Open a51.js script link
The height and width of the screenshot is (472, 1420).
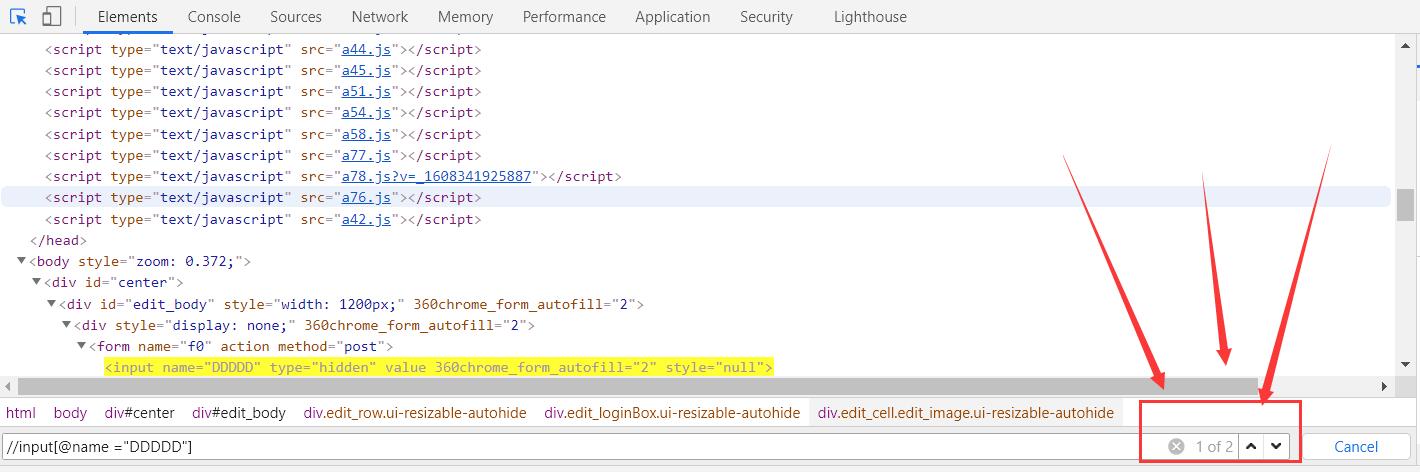366,91
